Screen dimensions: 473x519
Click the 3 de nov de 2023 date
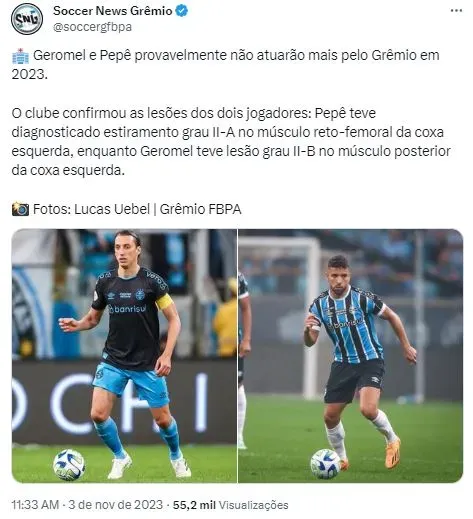(x=116, y=505)
